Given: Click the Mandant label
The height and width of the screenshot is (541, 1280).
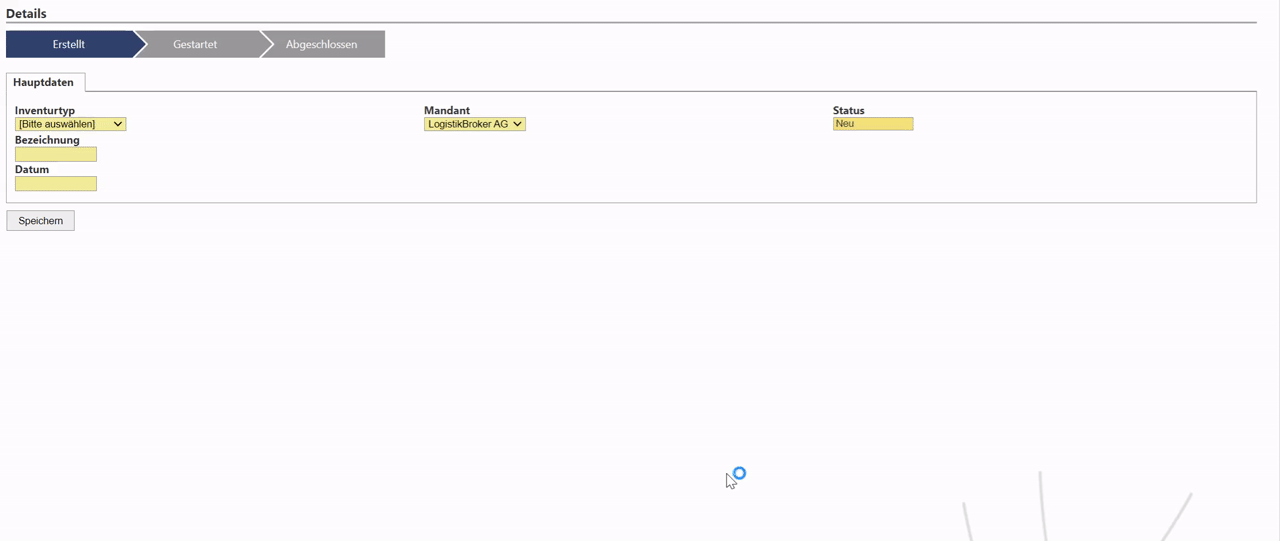Looking at the screenshot, I should click(447, 110).
